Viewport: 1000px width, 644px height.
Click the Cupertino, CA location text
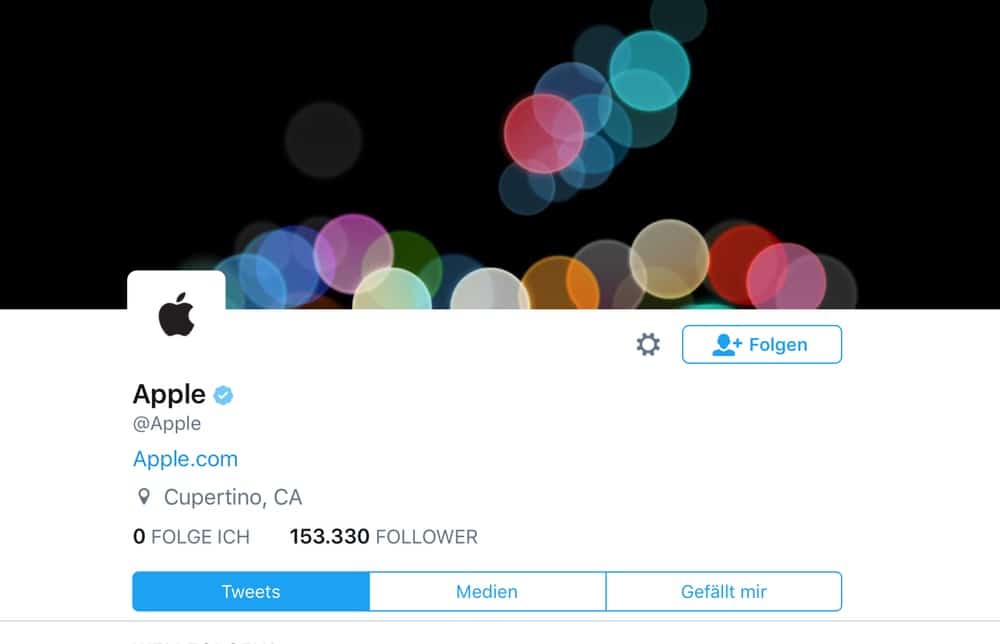[x=233, y=497]
